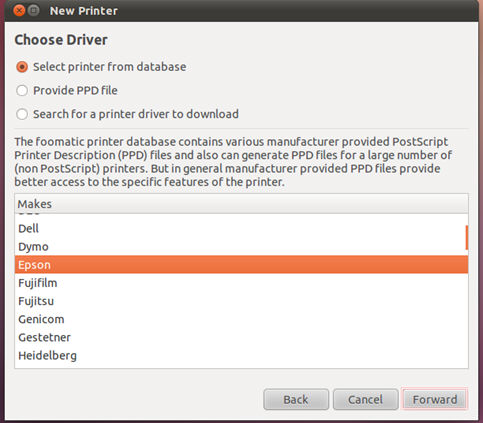Go Back to the previous step
The width and height of the screenshot is (483, 423).
(x=296, y=399)
